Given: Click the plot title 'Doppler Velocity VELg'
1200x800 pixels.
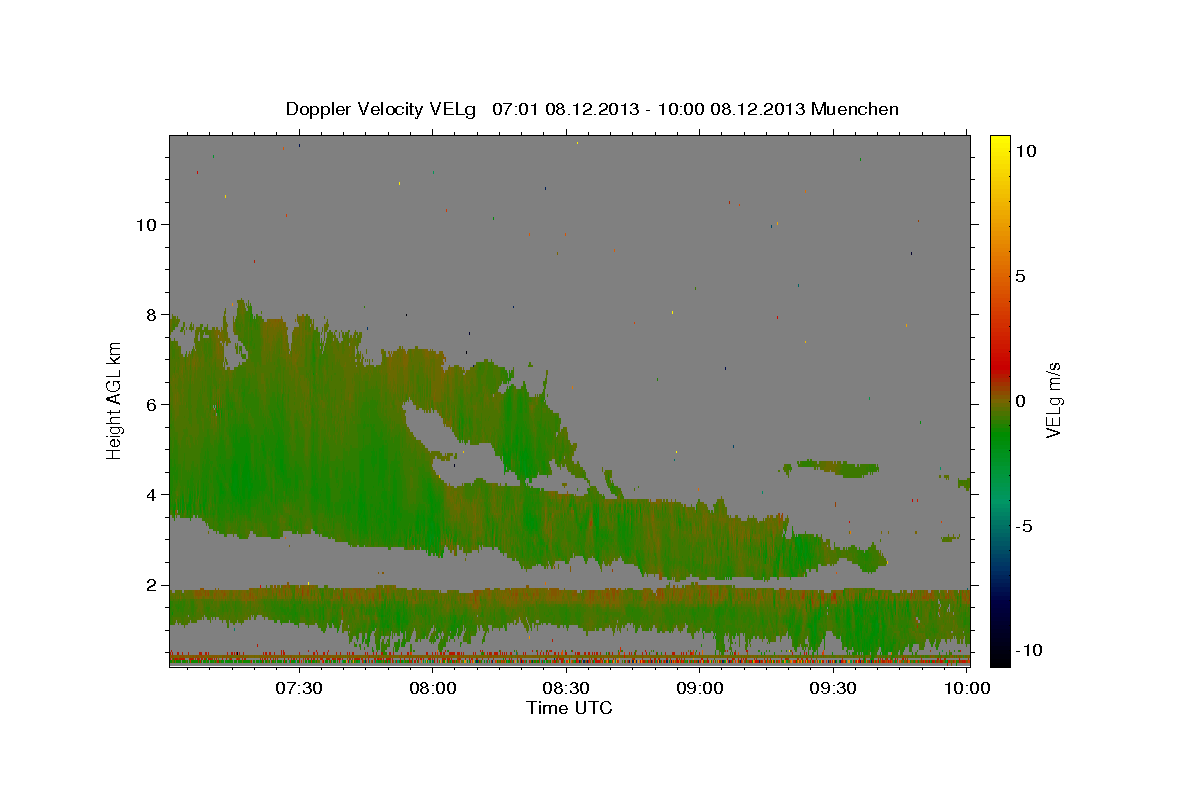Looking at the screenshot, I should point(383,109).
